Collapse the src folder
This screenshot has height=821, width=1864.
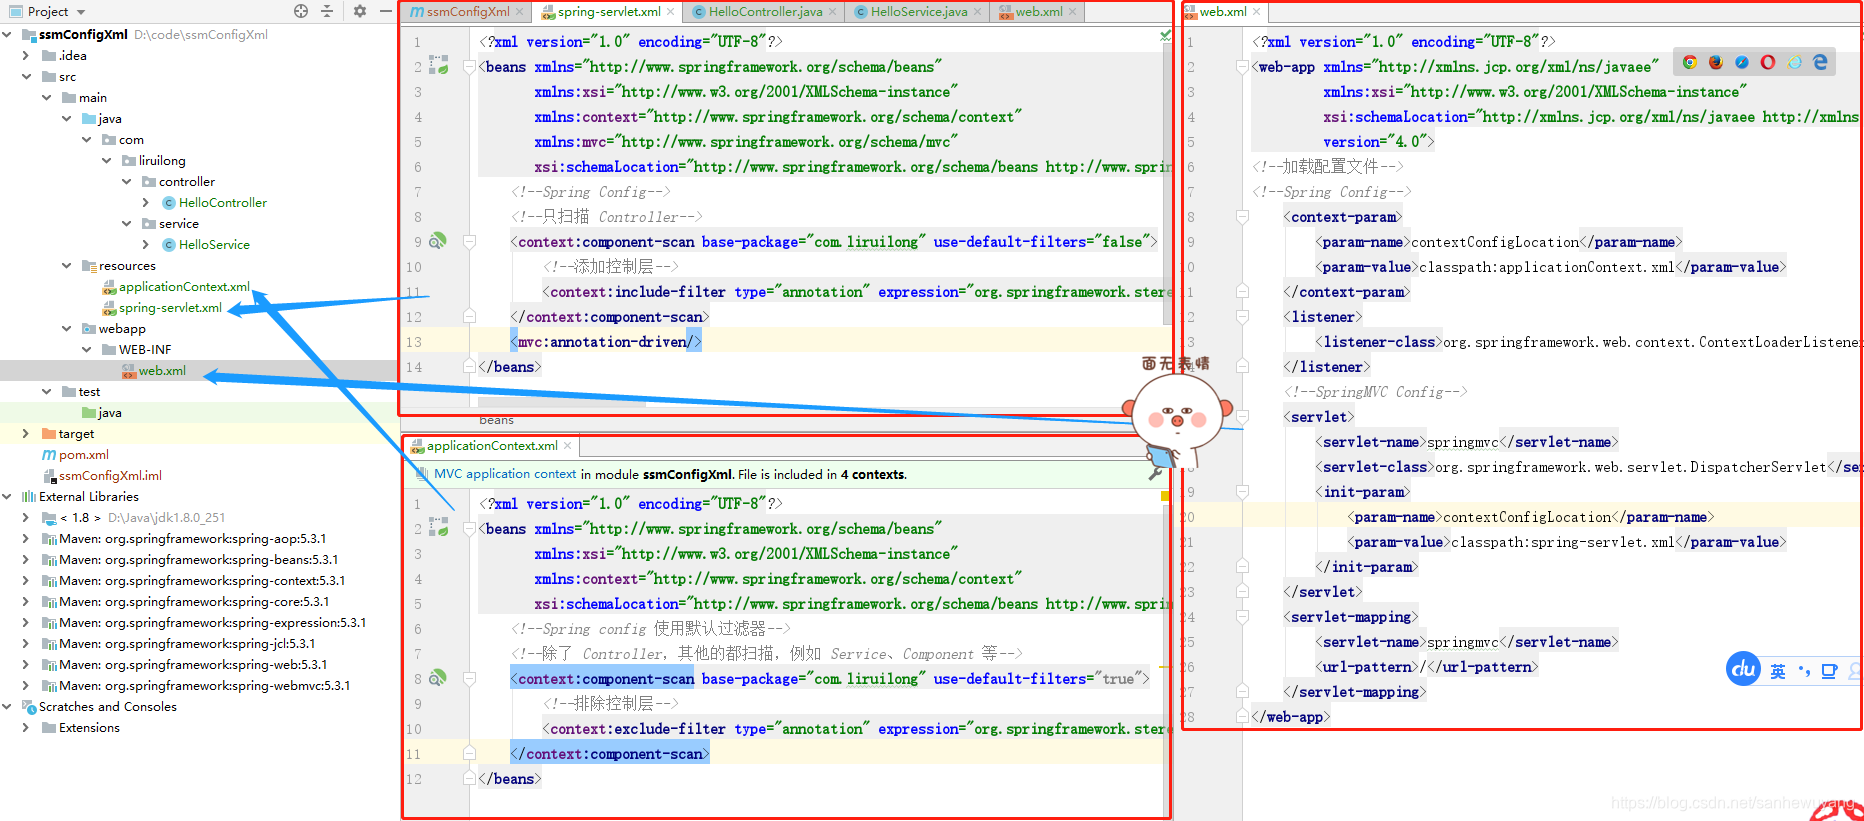(26, 77)
